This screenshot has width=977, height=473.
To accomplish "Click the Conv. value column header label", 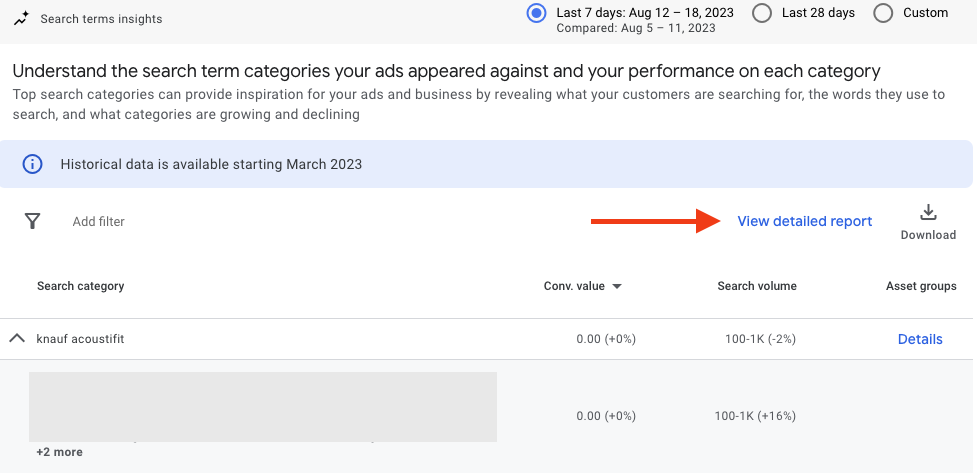I will 574,286.
